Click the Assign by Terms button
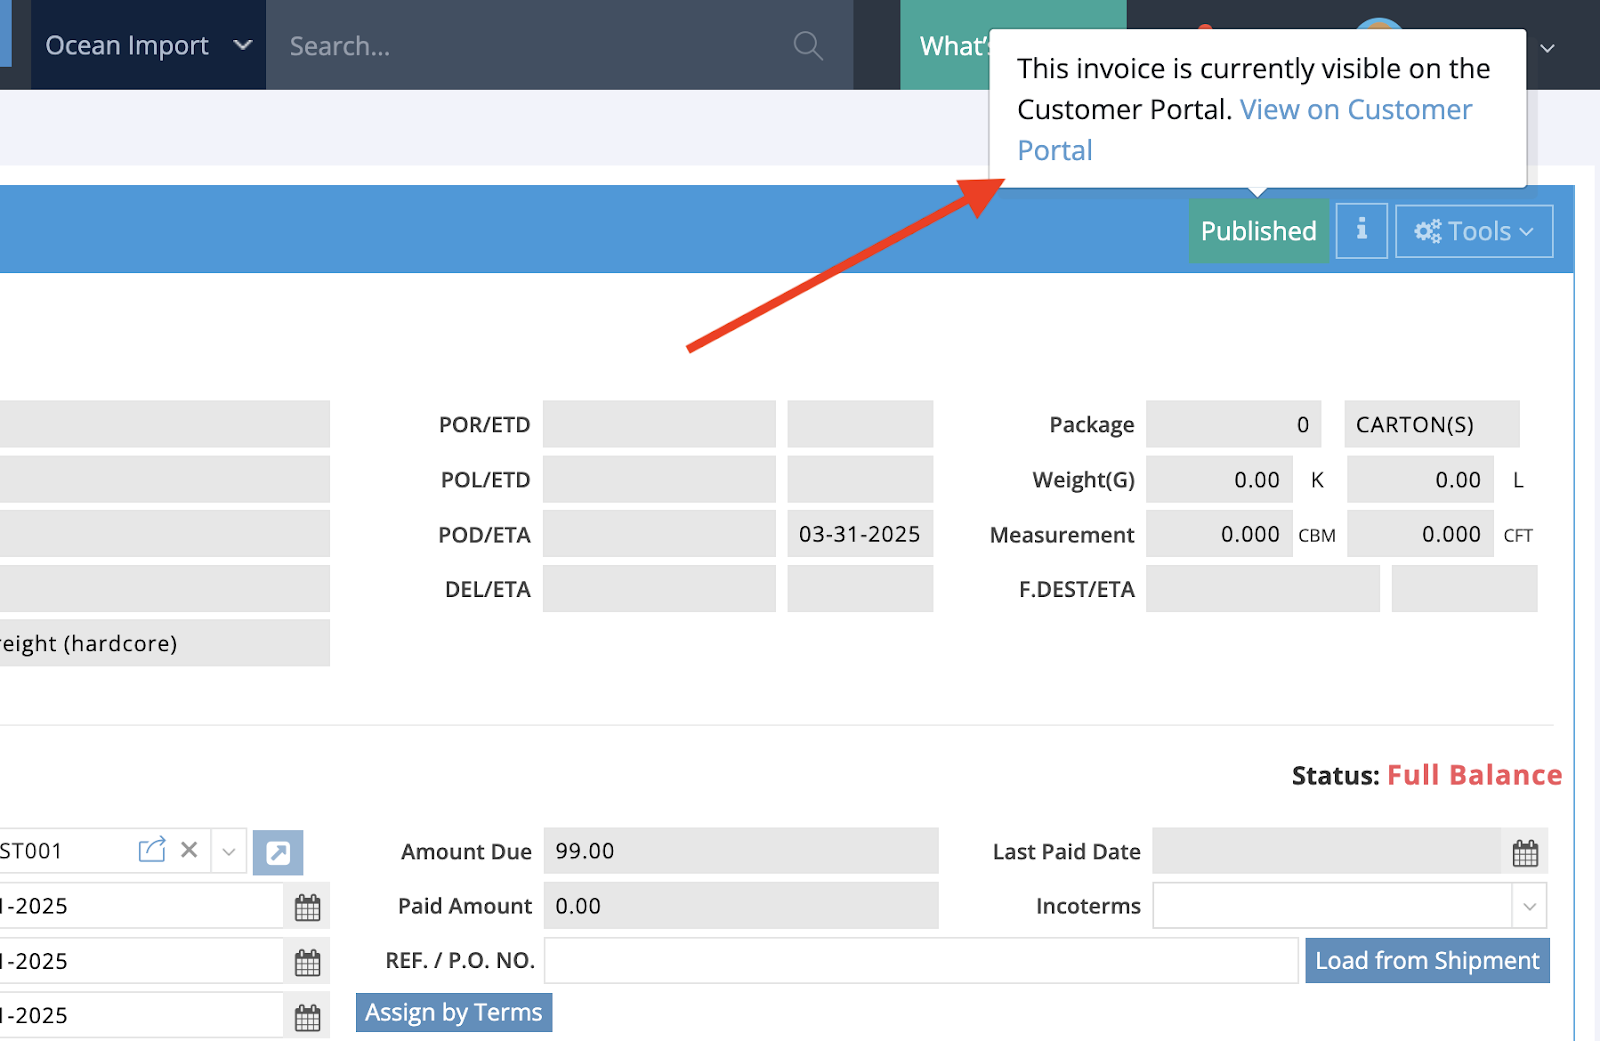The image size is (1600, 1041). click(x=454, y=1012)
